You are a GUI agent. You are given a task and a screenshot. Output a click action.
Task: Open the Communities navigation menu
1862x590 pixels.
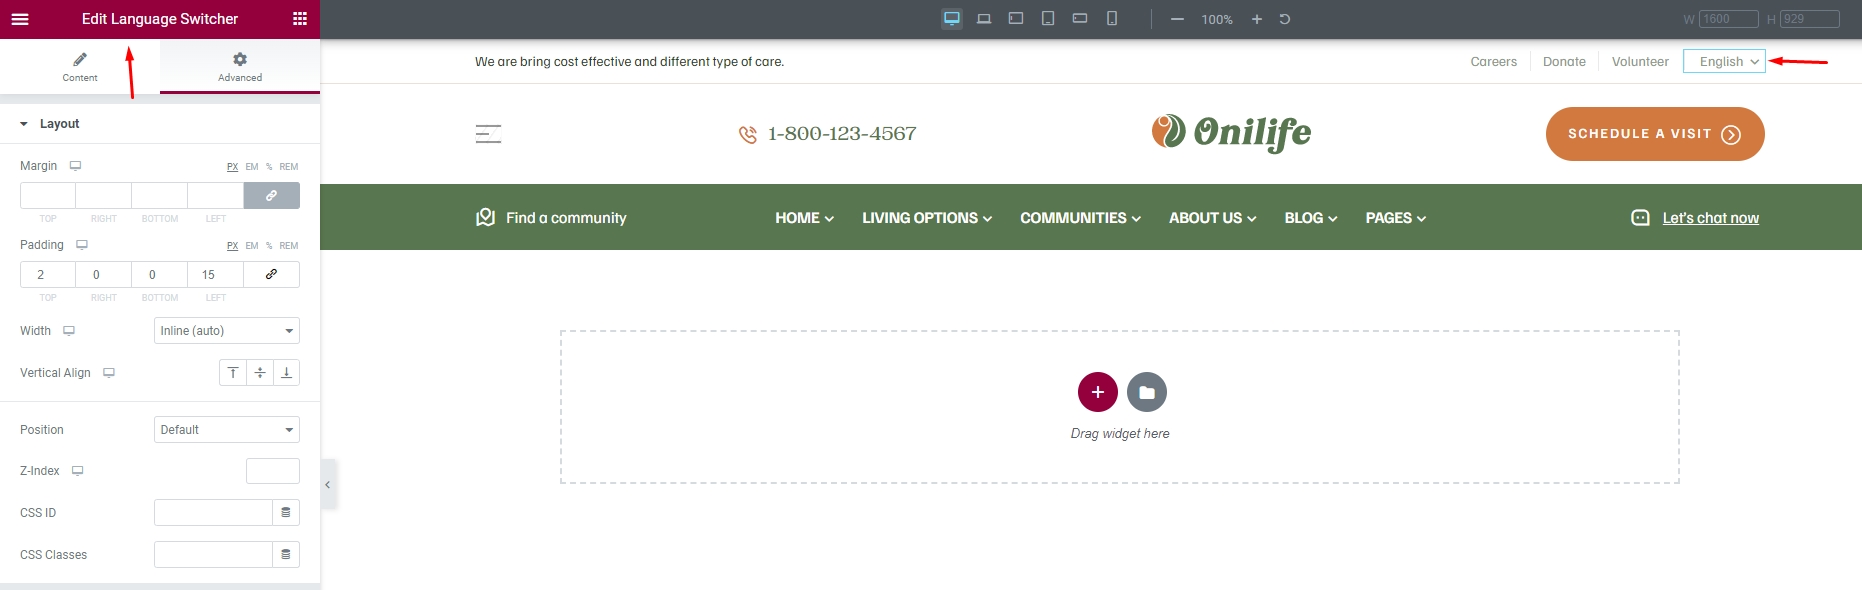coord(1080,218)
